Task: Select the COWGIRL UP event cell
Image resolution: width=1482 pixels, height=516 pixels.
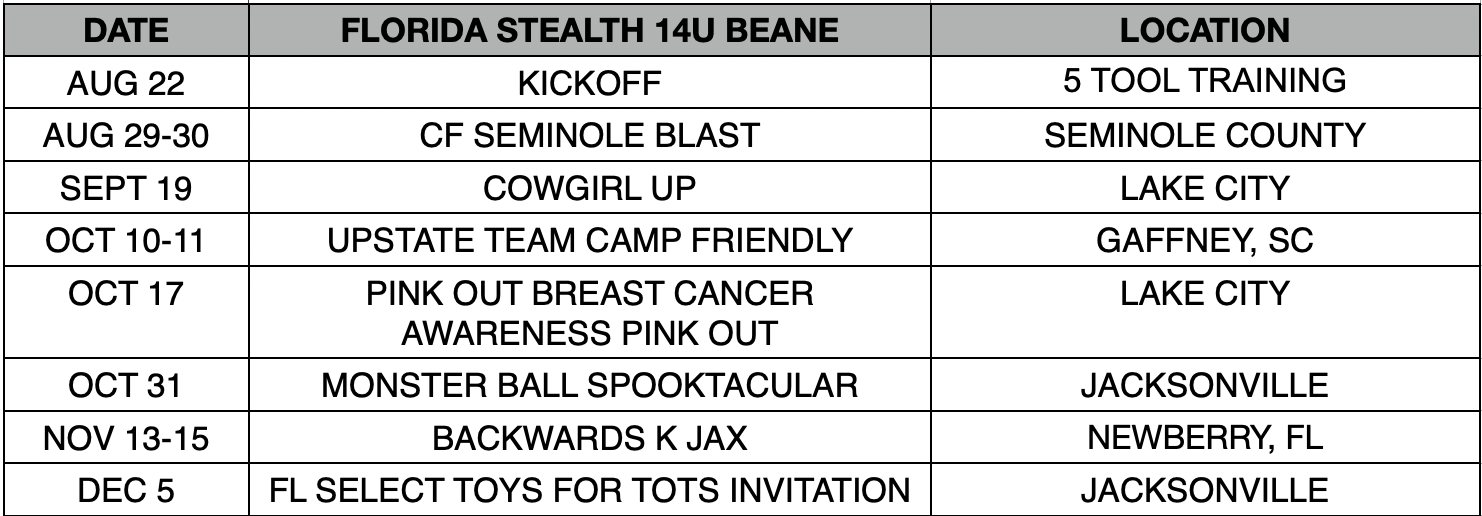Action: (590, 189)
